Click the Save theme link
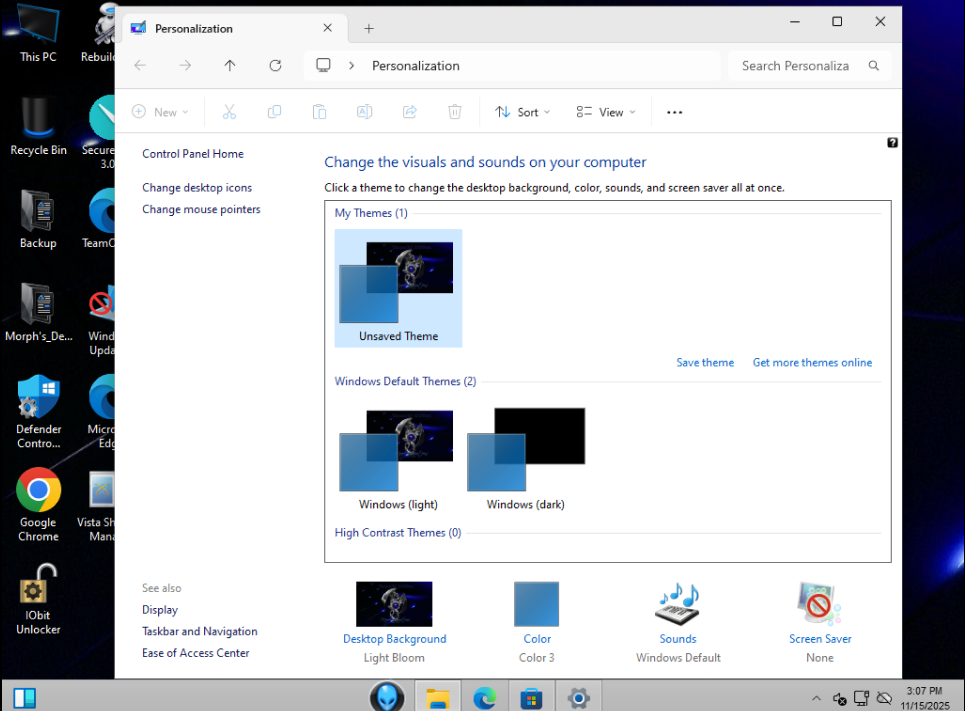This screenshot has width=965, height=711. [705, 363]
